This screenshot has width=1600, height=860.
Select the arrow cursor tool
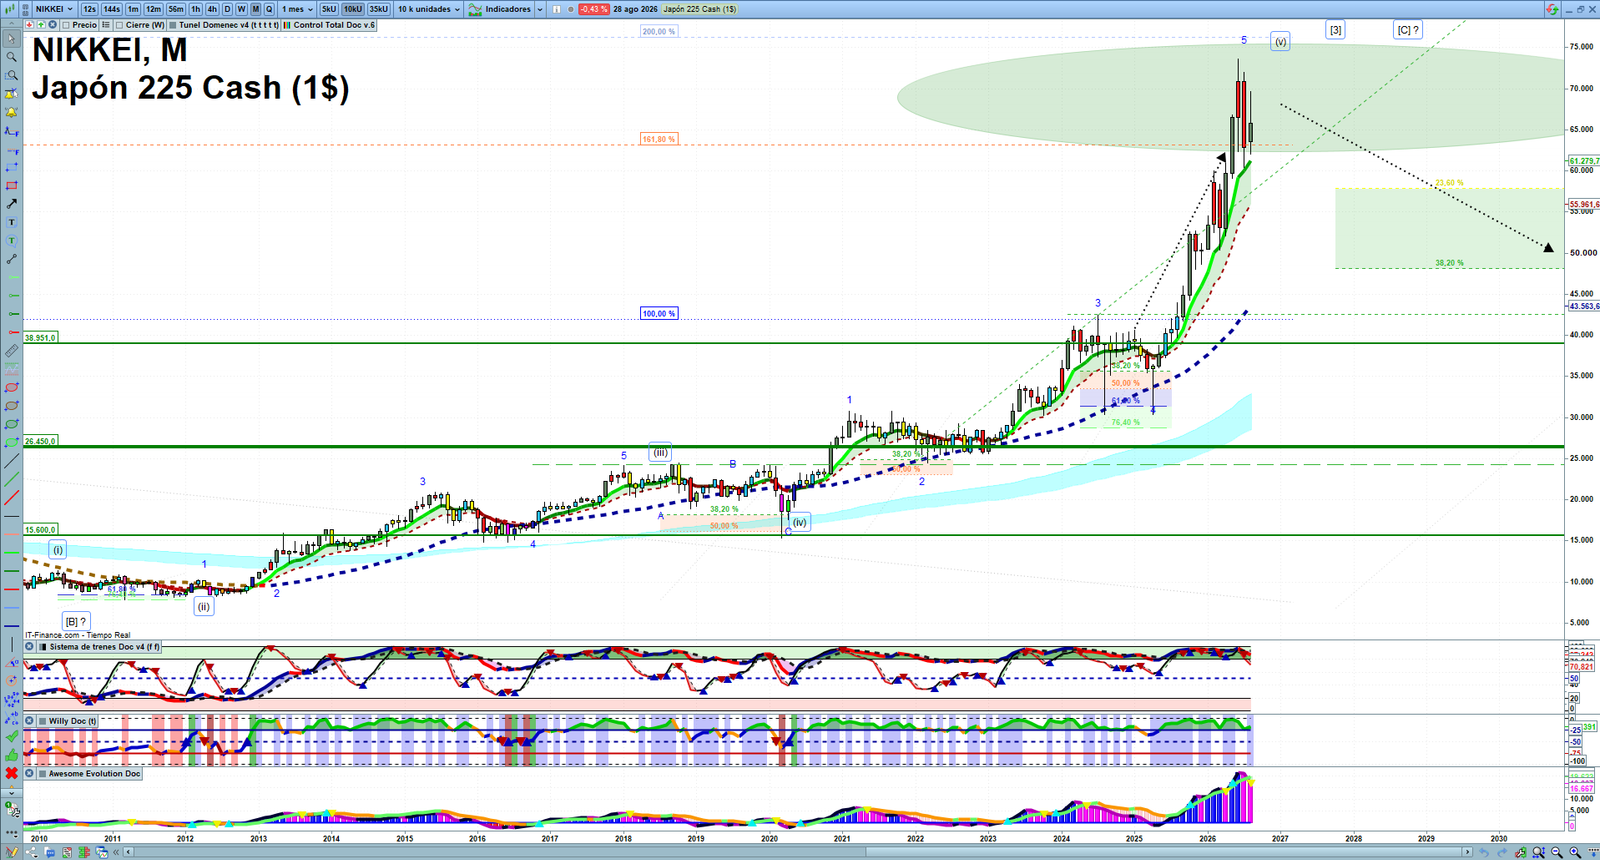click(12, 39)
